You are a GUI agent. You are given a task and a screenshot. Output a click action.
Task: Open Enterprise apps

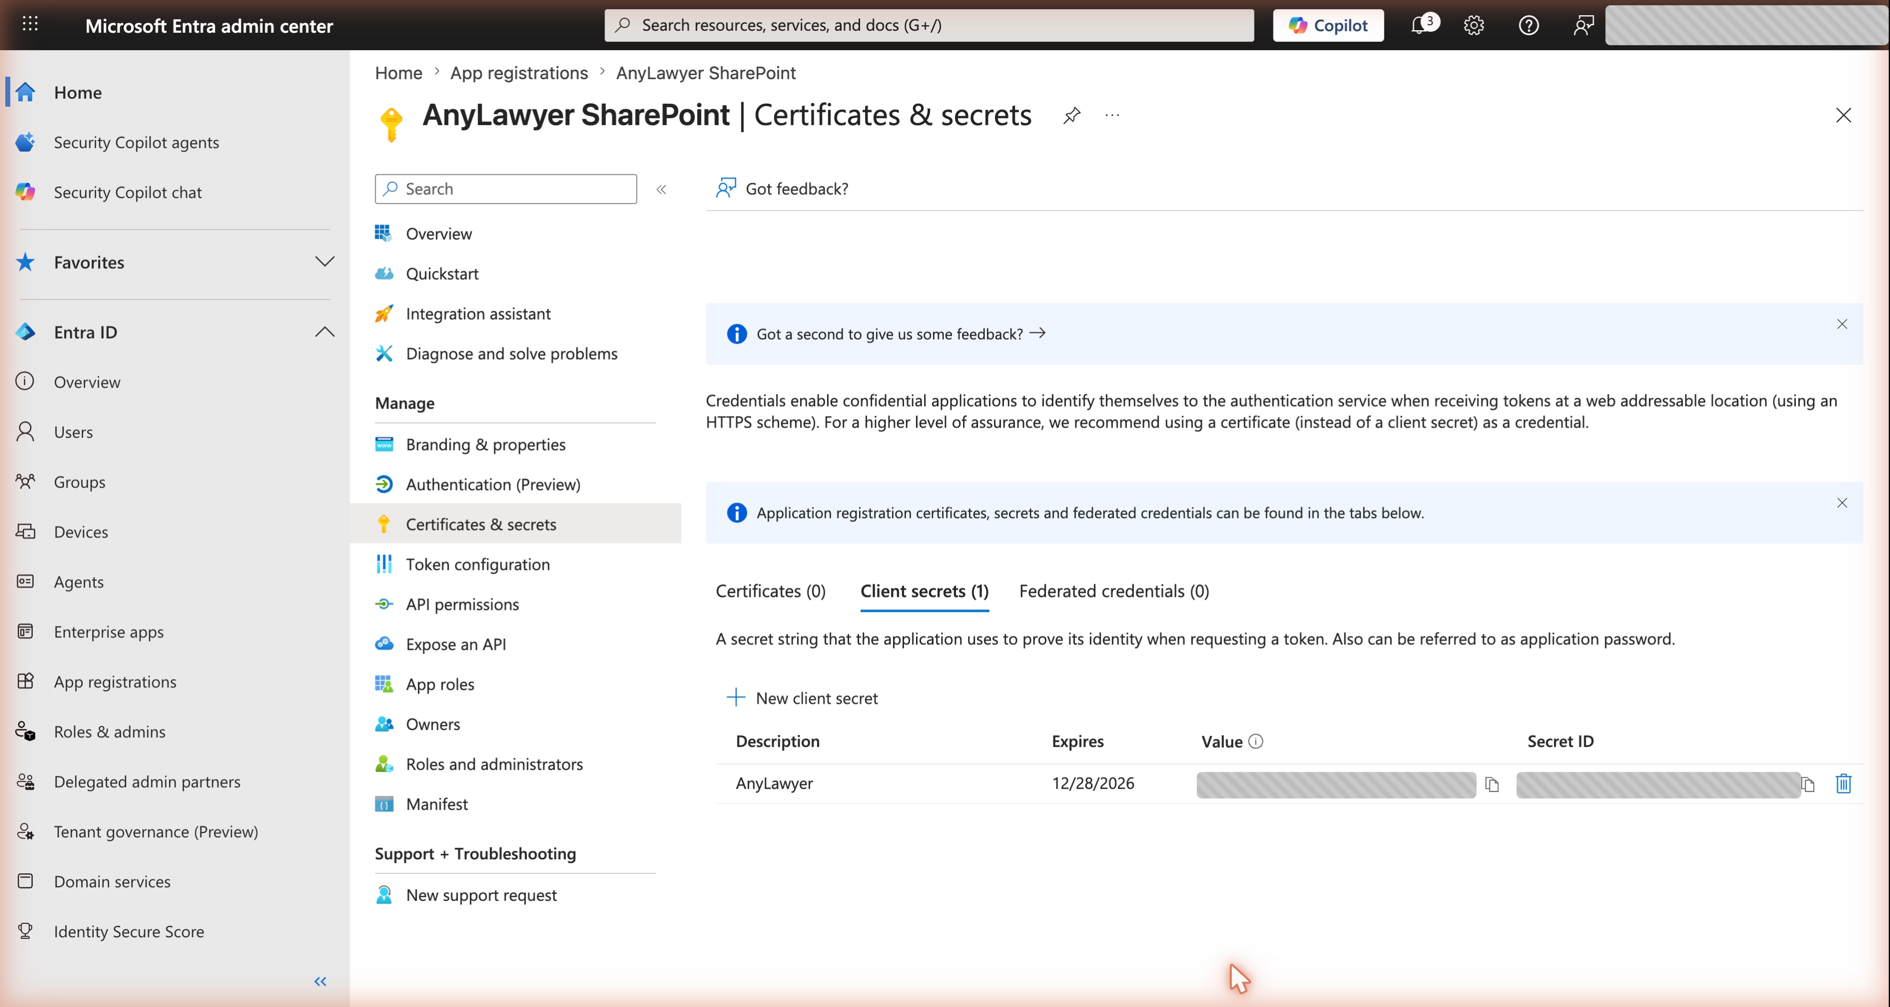[108, 632]
